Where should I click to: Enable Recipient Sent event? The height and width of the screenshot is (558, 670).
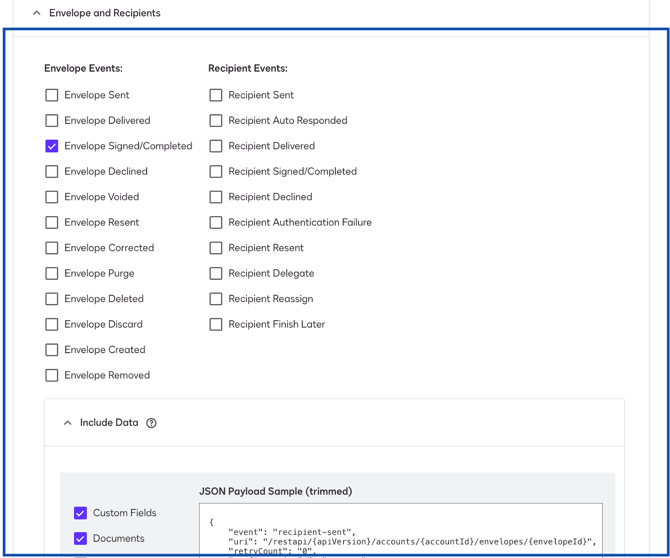tap(216, 95)
